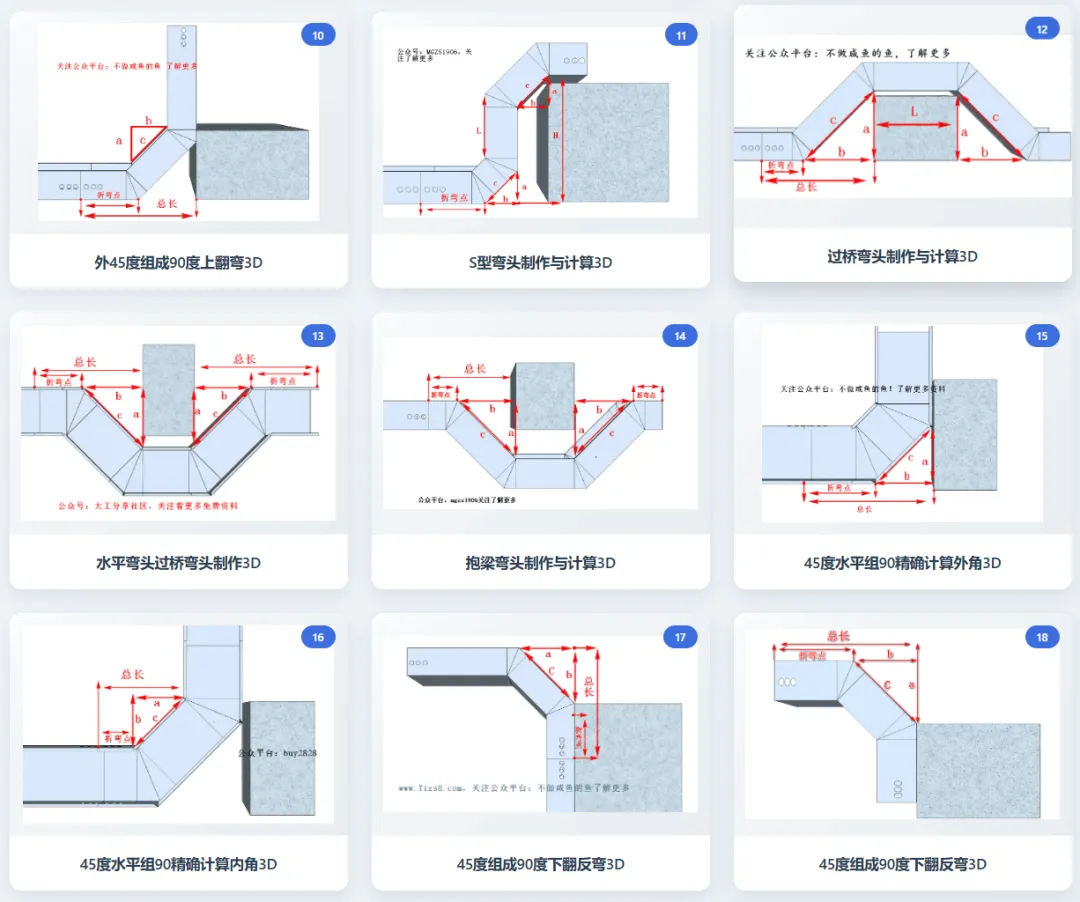This screenshot has width=1080, height=902.
Task: Click the title 水平弯头过桥弯头制作3D
Action: click(x=178, y=563)
